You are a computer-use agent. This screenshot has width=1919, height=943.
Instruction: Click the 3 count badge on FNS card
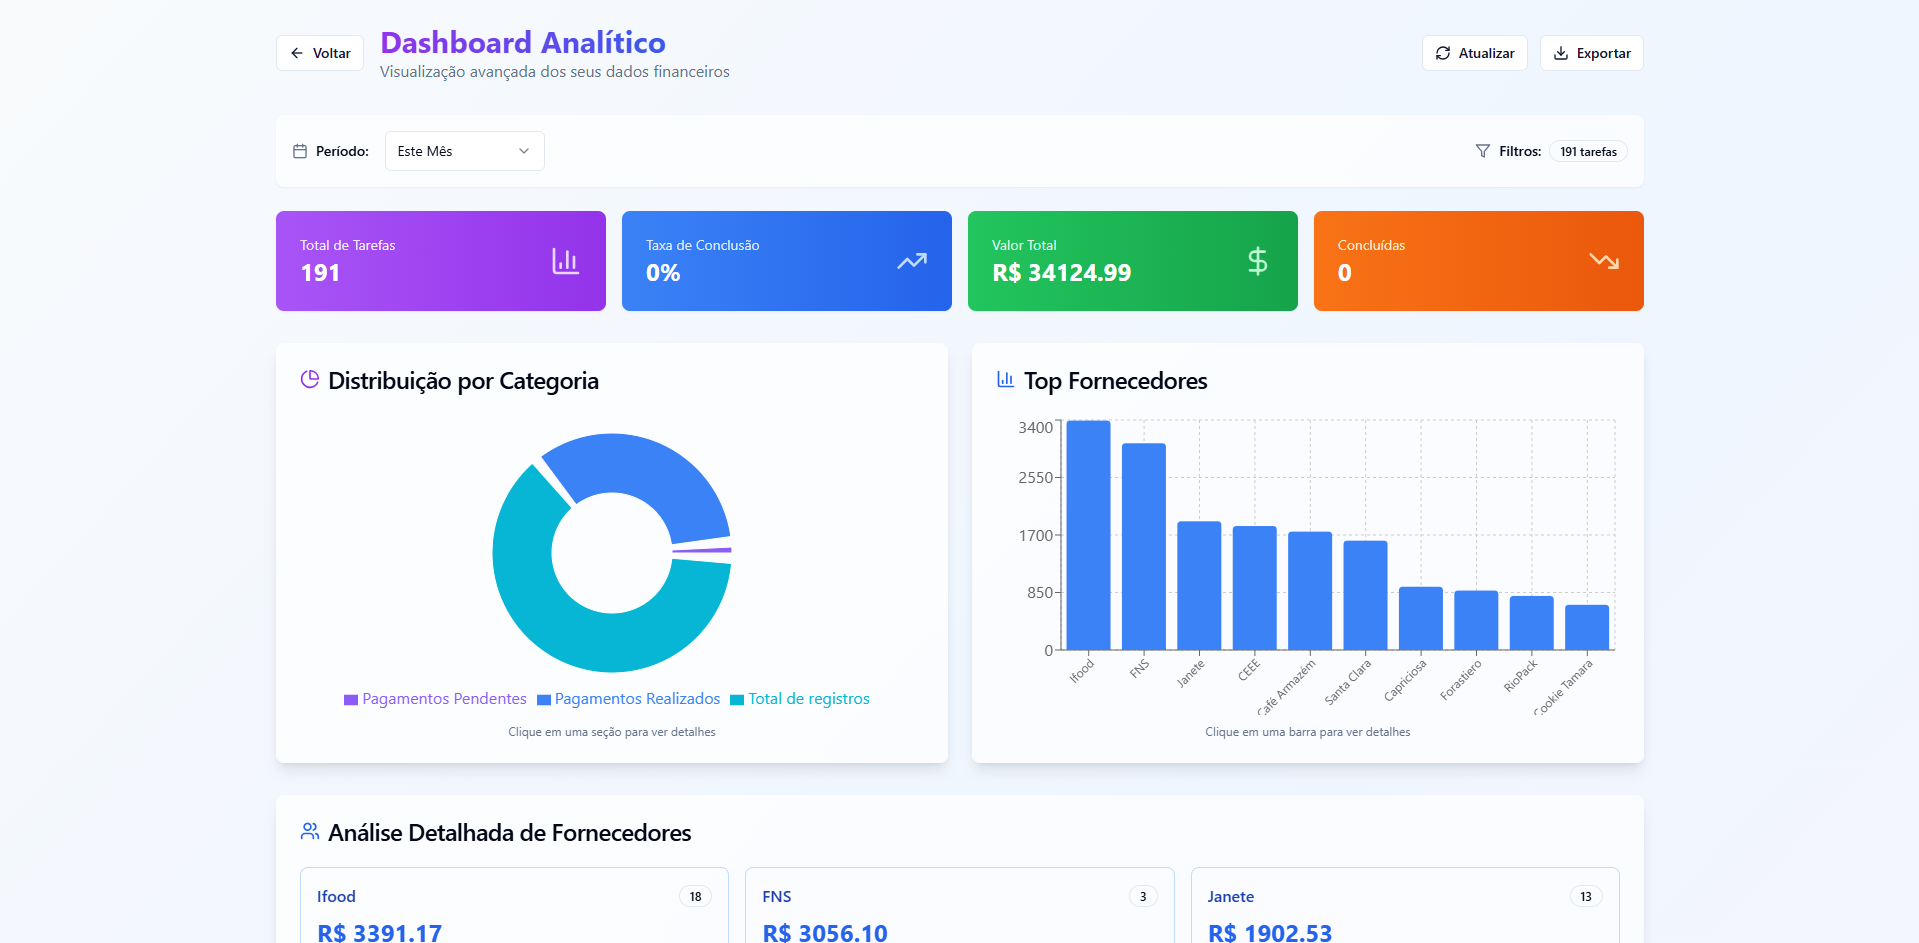pos(1143,897)
